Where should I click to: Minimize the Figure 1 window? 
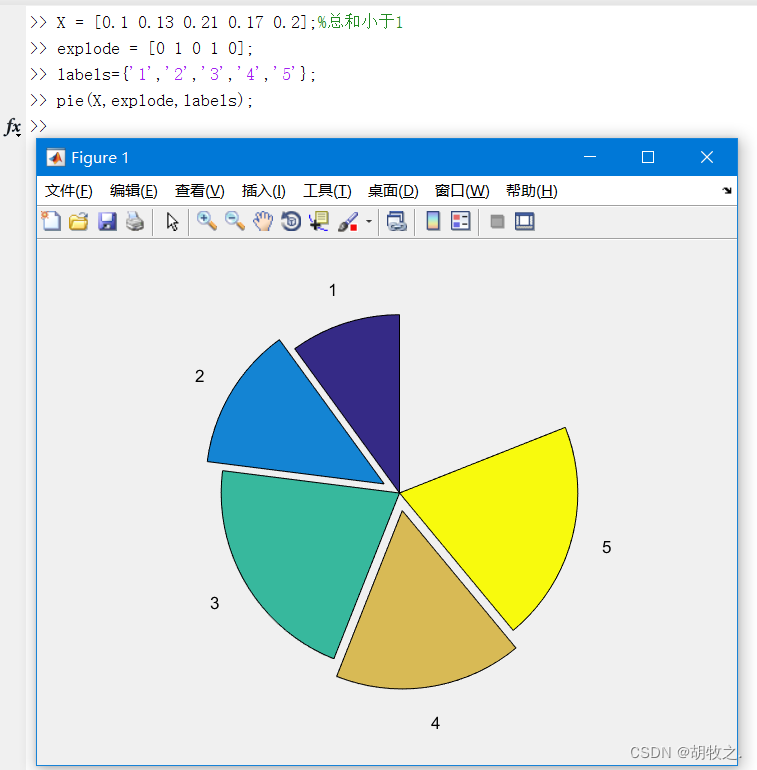point(590,157)
